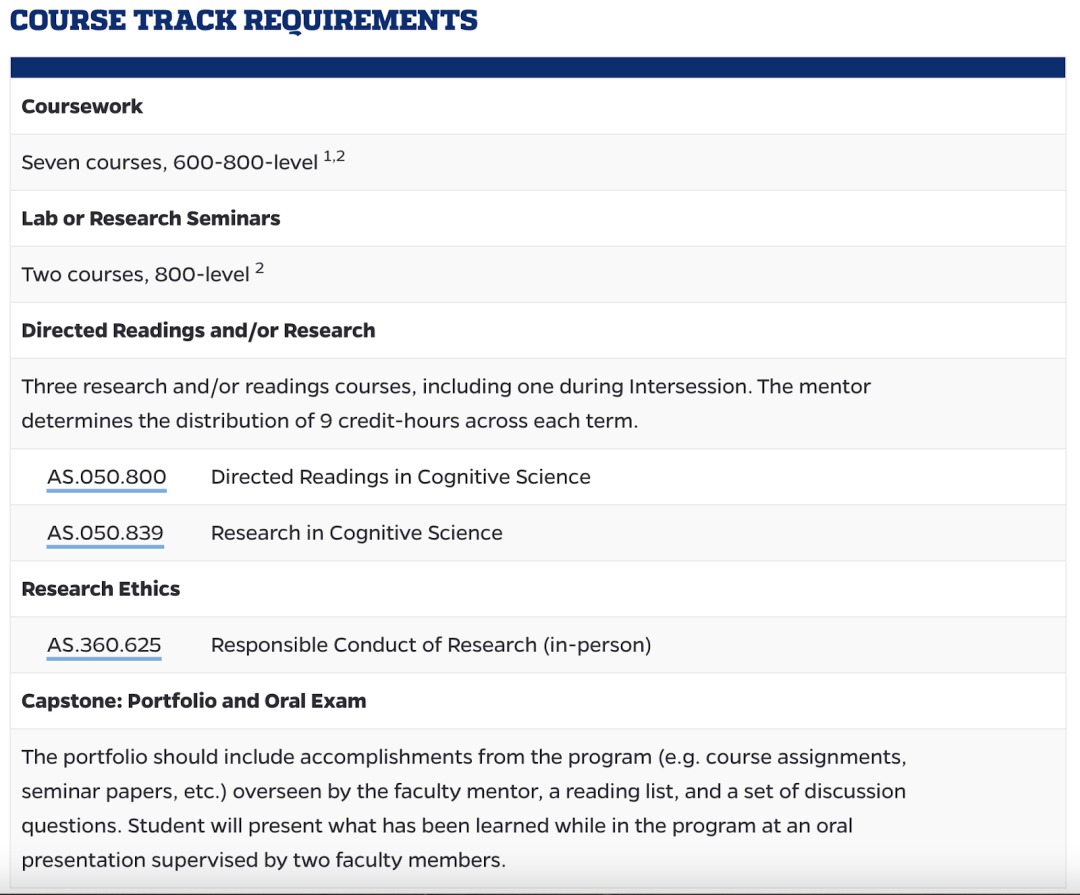Click the superscript 1,2 footnote marker
This screenshot has width=1080, height=895.
click(334, 157)
